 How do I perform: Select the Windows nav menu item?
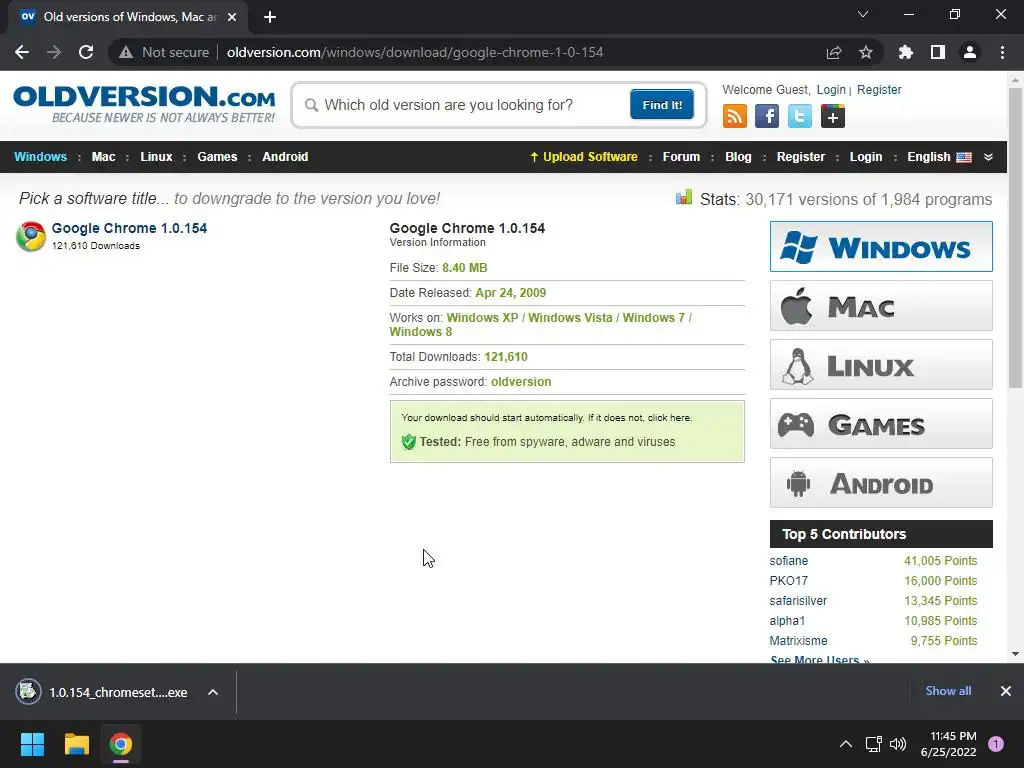40,157
